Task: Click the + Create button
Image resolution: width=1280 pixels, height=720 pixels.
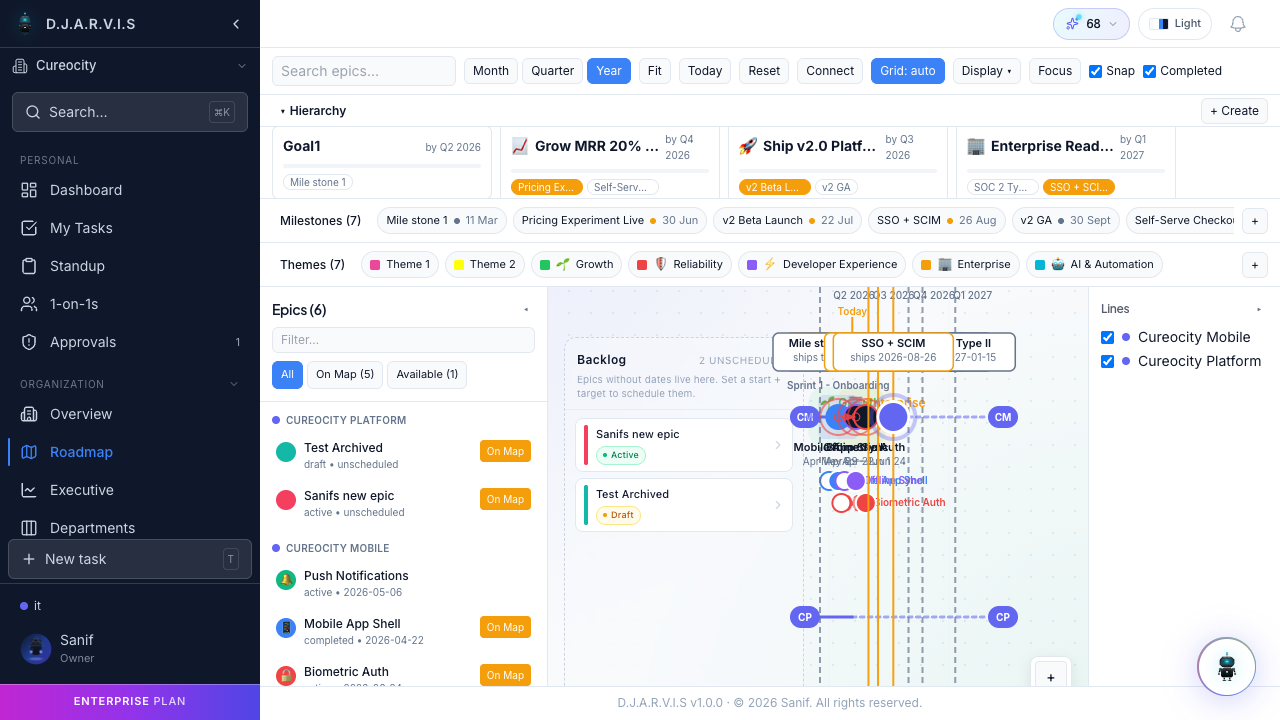Action: 1234,111
